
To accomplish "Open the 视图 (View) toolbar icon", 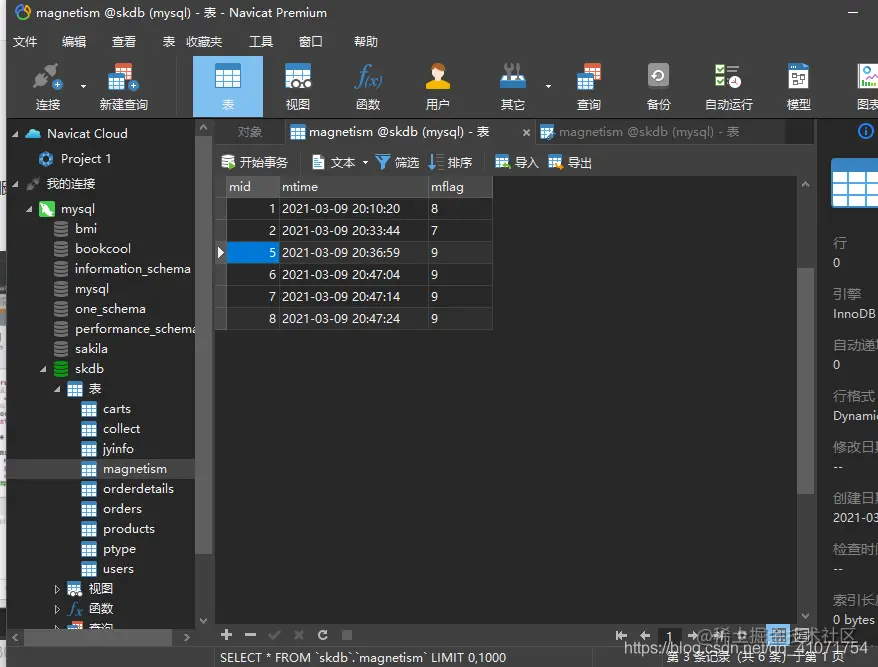I will (x=298, y=87).
